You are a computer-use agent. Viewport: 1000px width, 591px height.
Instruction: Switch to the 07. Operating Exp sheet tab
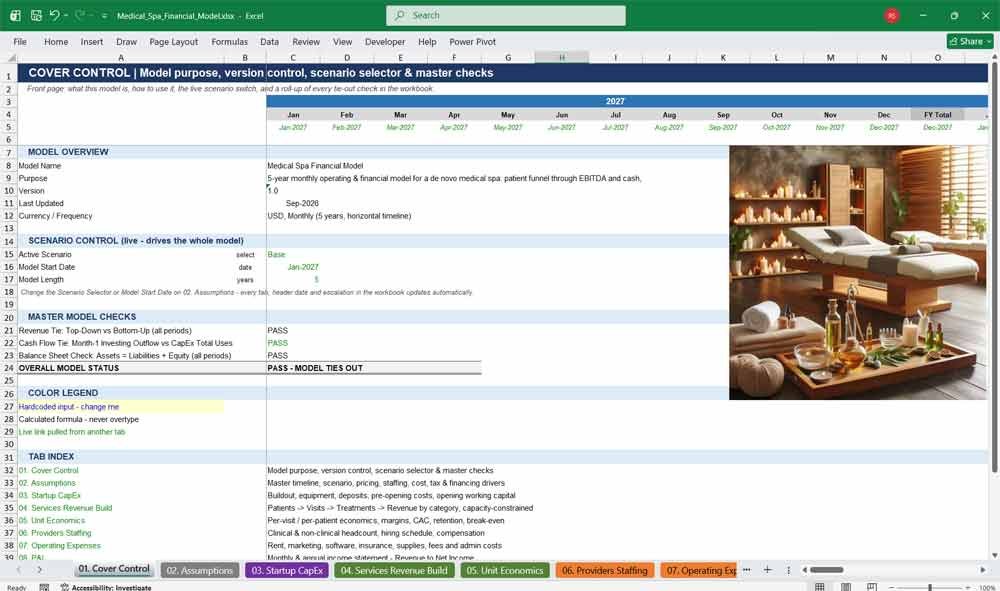[x=698, y=571]
